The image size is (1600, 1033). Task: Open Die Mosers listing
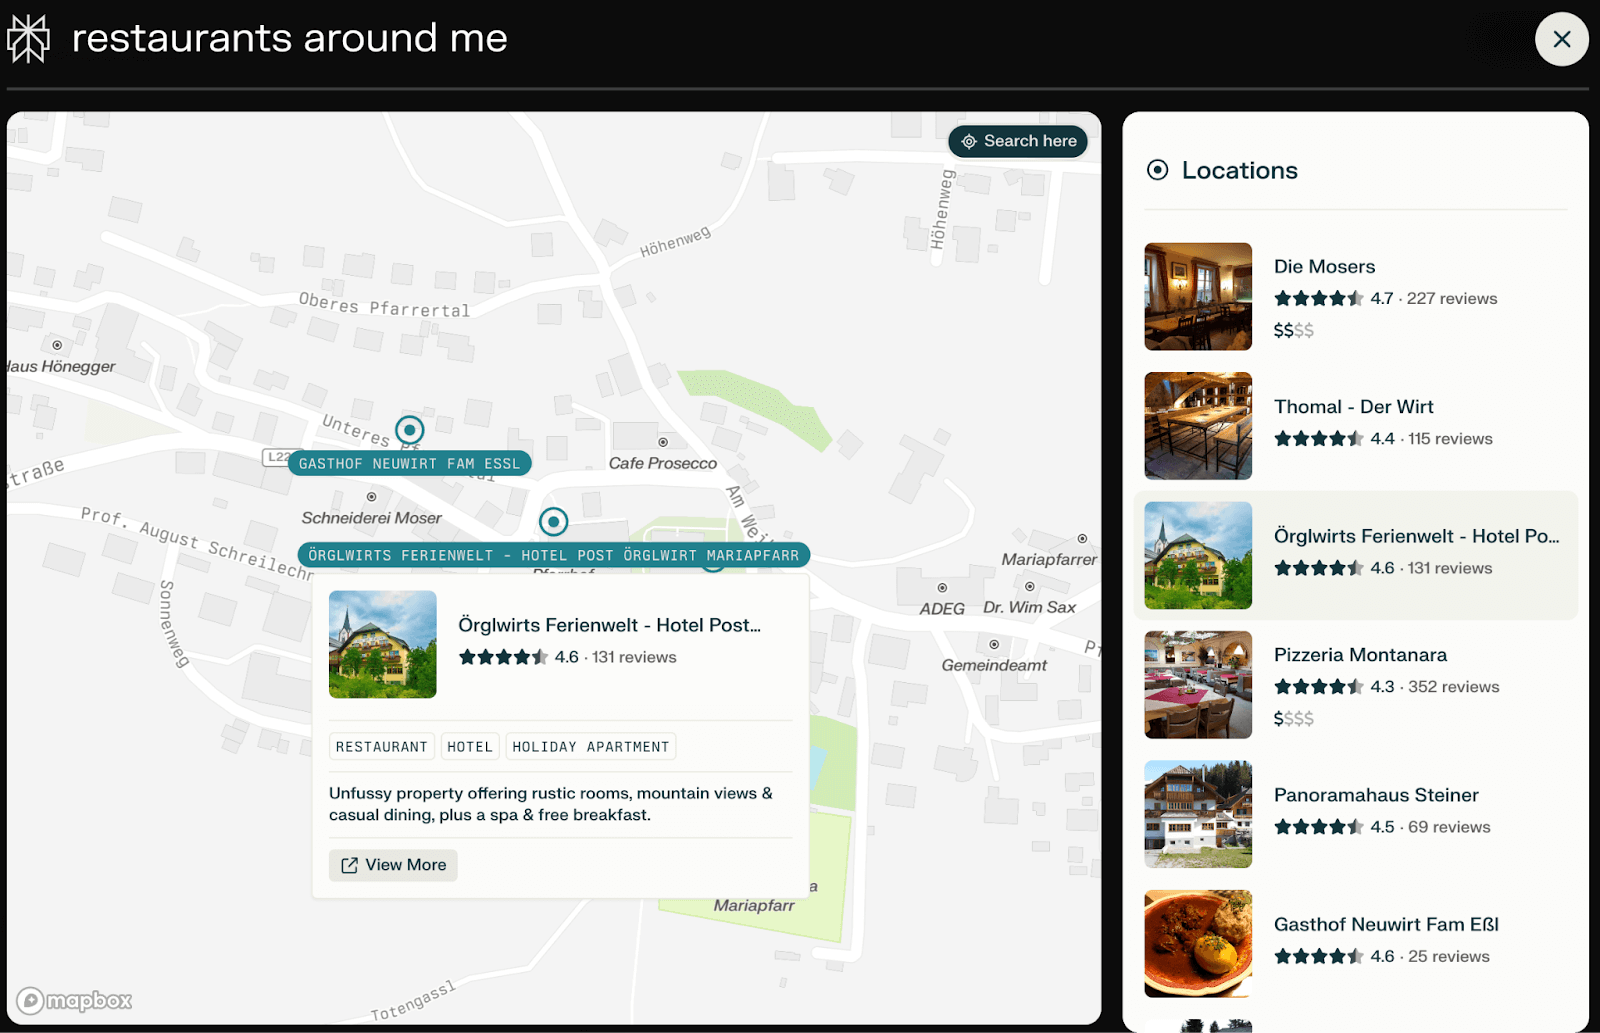[1324, 267]
